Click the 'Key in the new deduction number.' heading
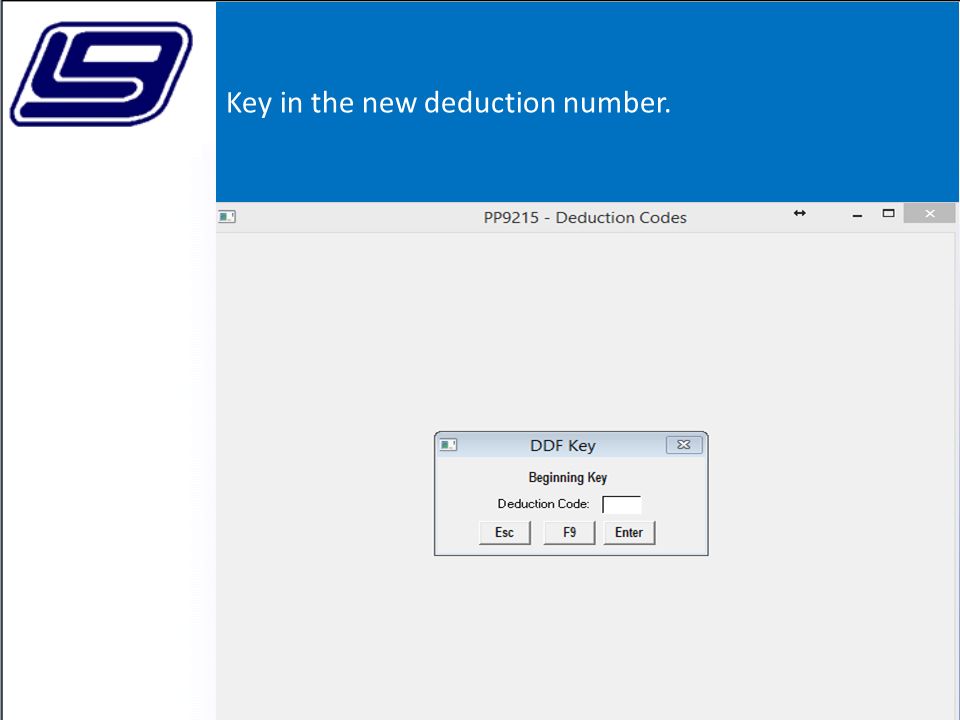The image size is (960, 720). pos(448,103)
